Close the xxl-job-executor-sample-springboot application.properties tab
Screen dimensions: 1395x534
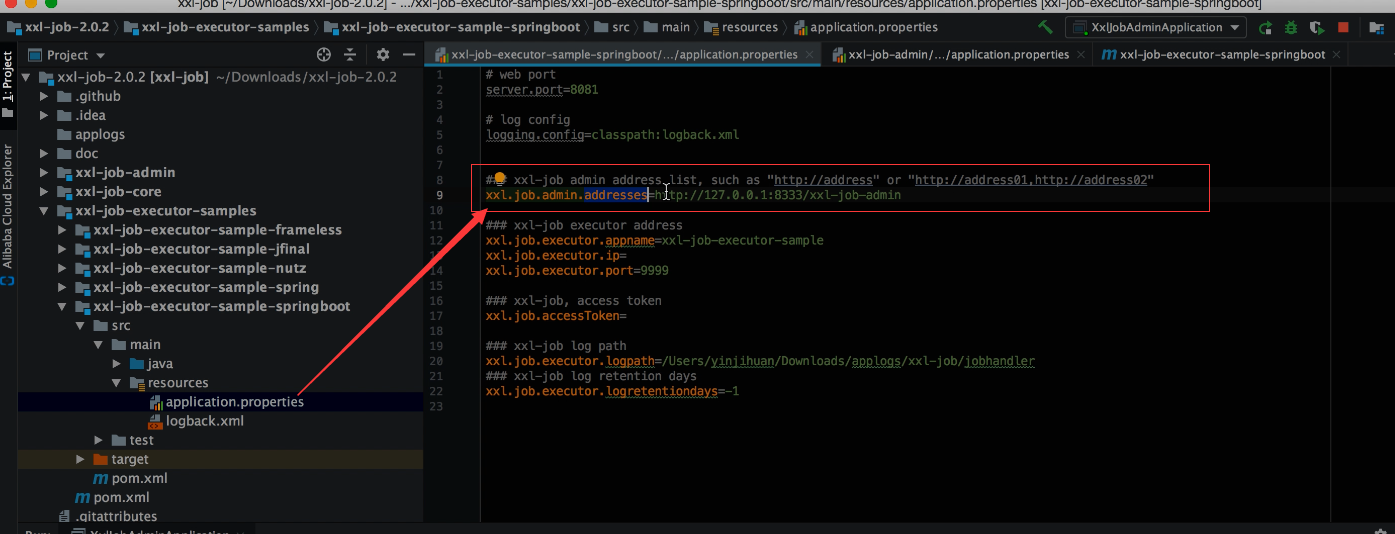810,55
